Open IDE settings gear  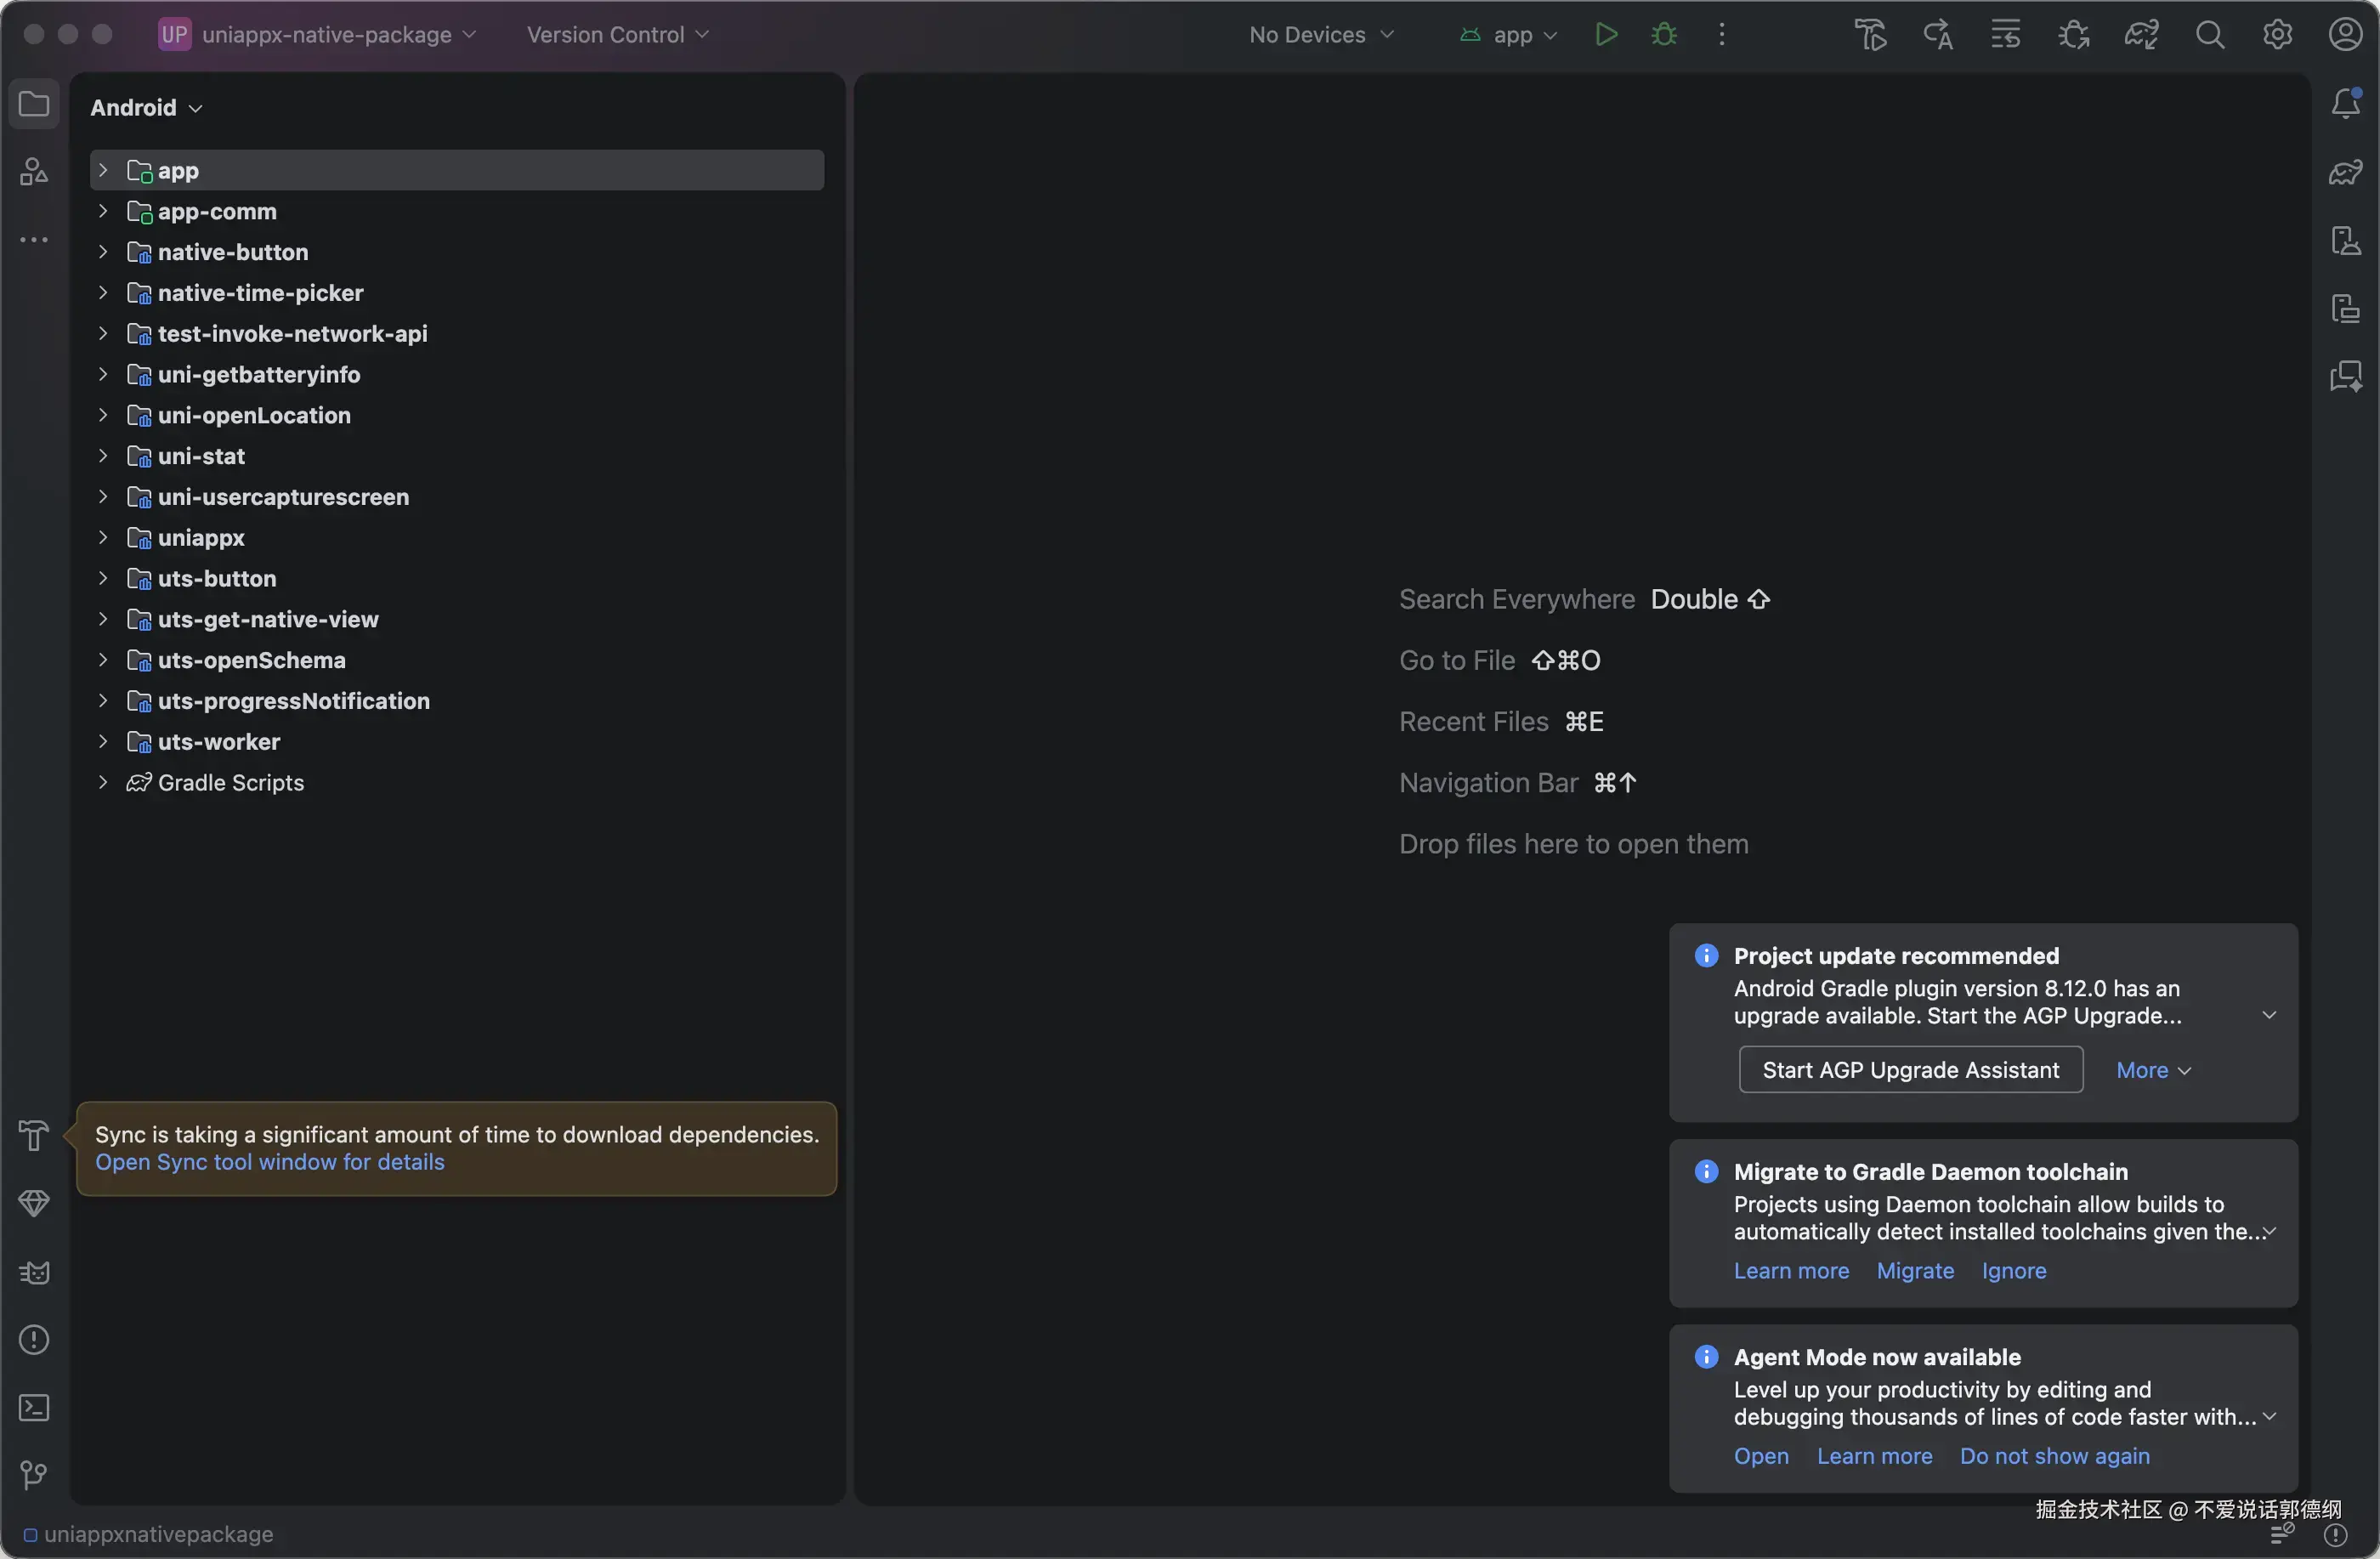[x=2277, y=35]
